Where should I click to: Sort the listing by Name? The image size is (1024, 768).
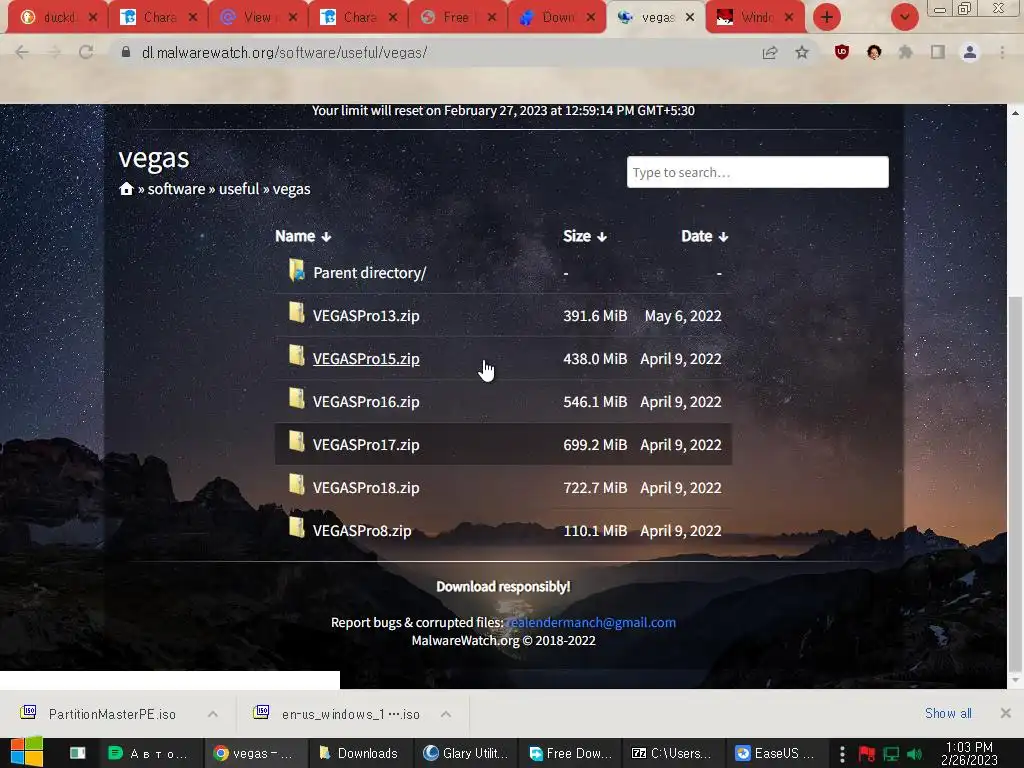pos(303,236)
